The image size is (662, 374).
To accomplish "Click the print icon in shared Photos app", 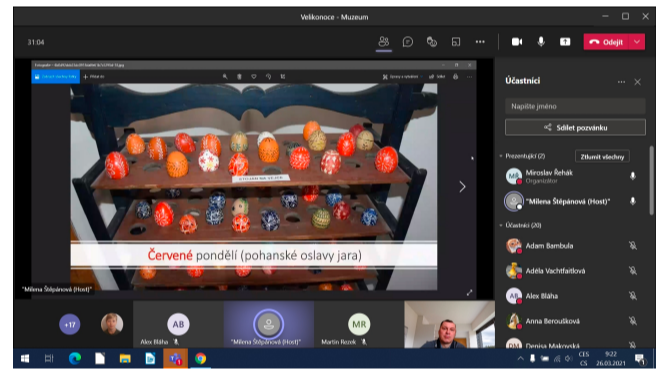I will pyautogui.click(x=455, y=77).
